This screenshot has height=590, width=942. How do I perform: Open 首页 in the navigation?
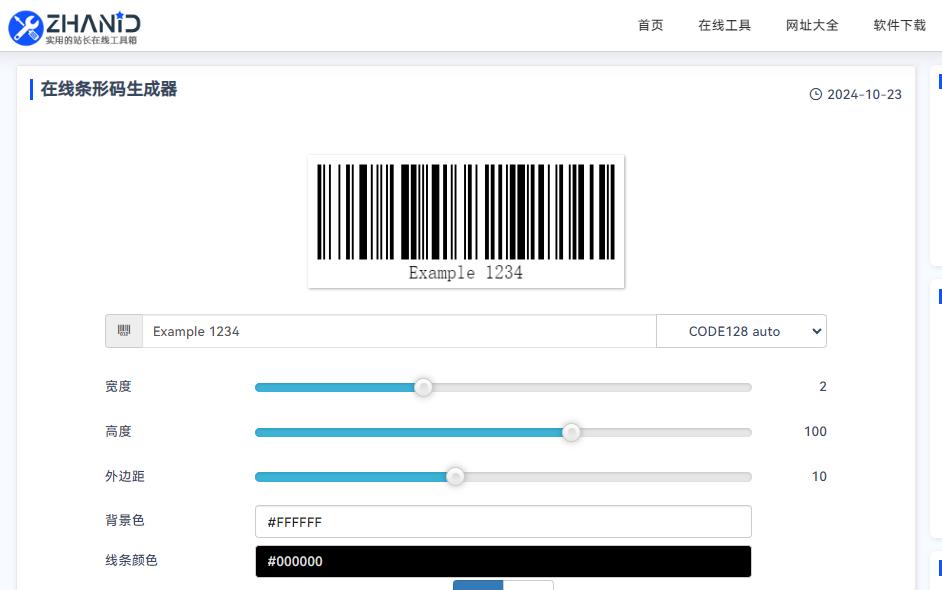(x=651, y=25)
